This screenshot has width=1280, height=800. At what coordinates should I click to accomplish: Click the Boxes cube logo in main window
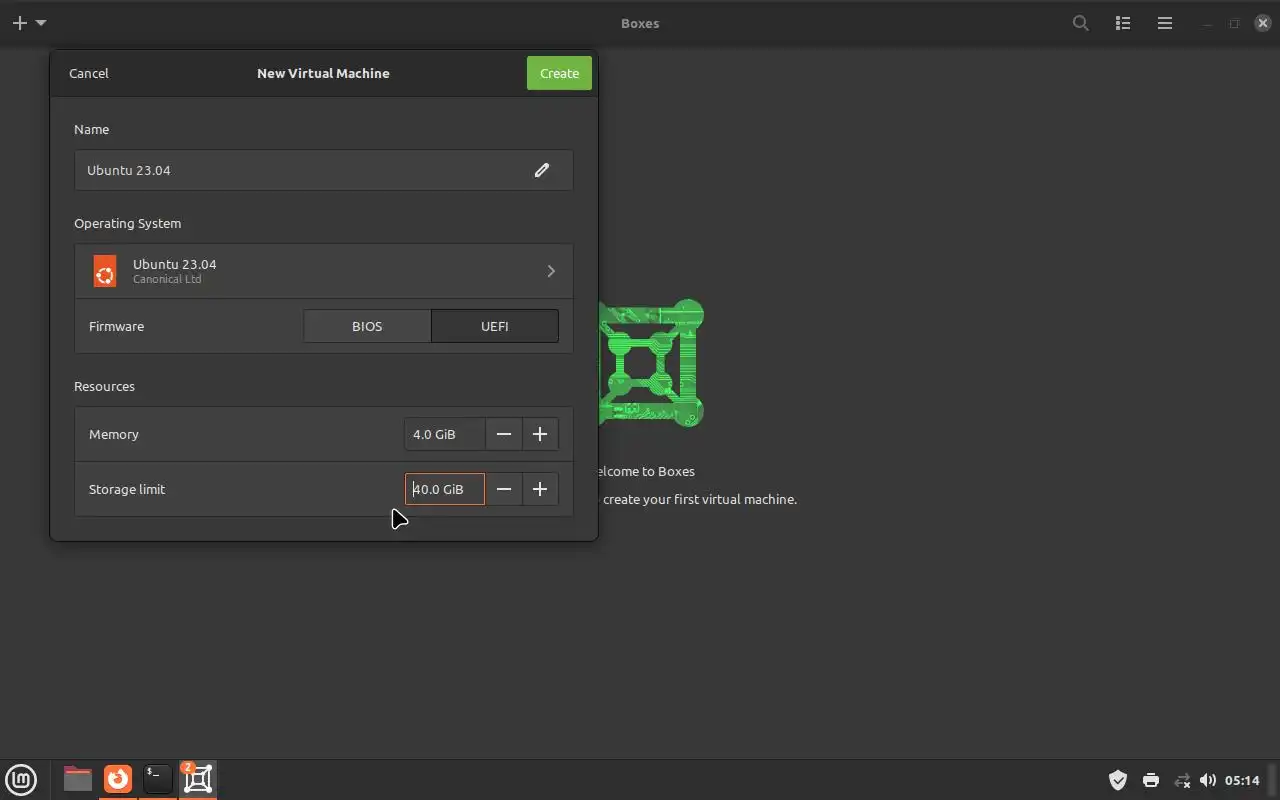(x=651, y=363)
